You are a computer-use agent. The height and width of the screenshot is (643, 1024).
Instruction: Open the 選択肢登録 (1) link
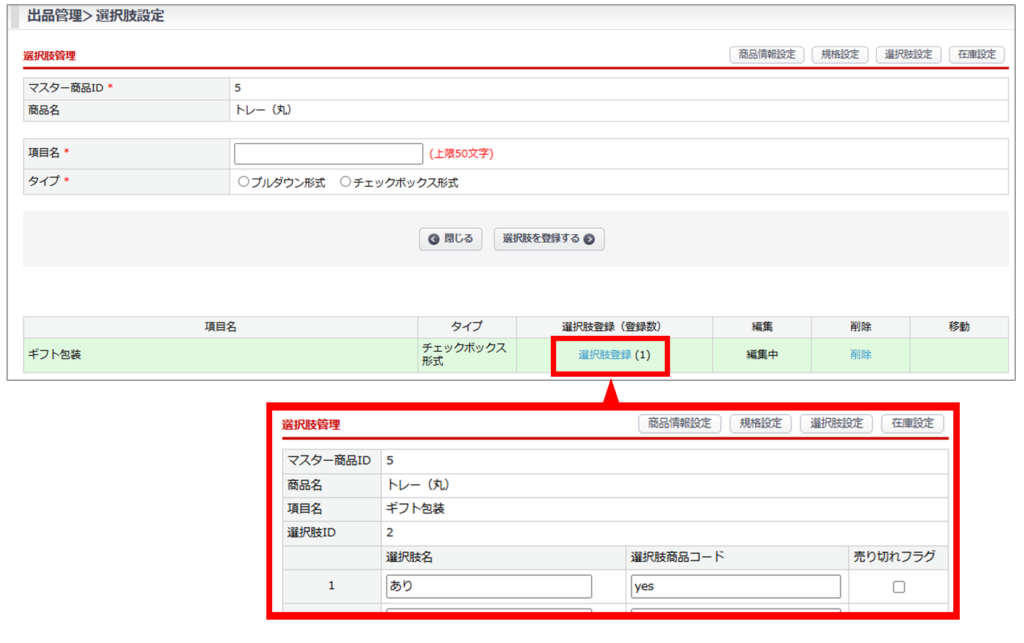[605, 355]
